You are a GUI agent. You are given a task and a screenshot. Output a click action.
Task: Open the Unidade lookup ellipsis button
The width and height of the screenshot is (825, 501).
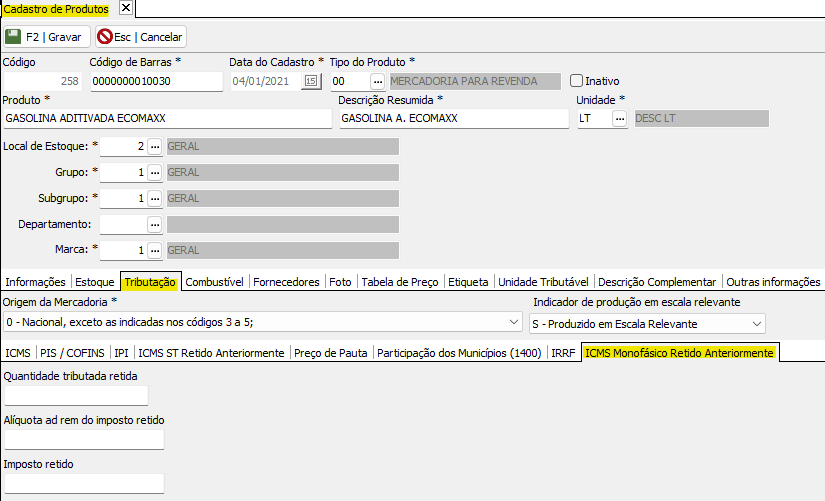coord(620,119)
